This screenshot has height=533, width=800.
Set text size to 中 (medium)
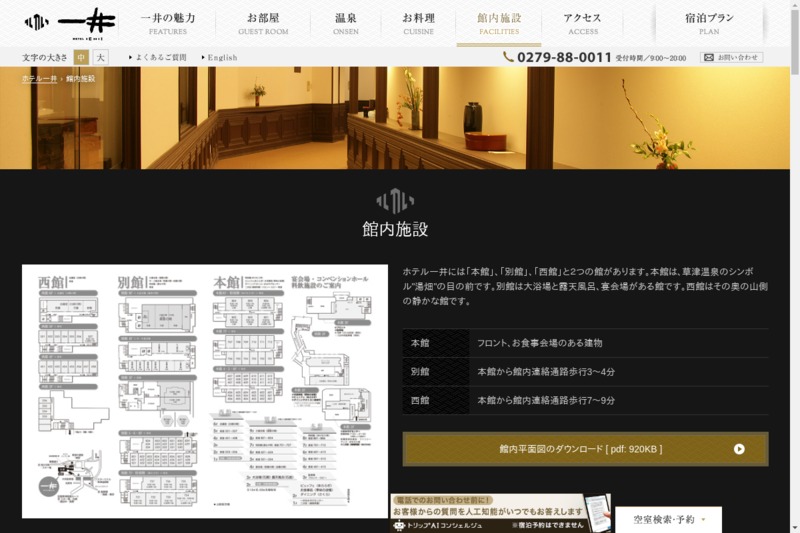click(81, 58)
